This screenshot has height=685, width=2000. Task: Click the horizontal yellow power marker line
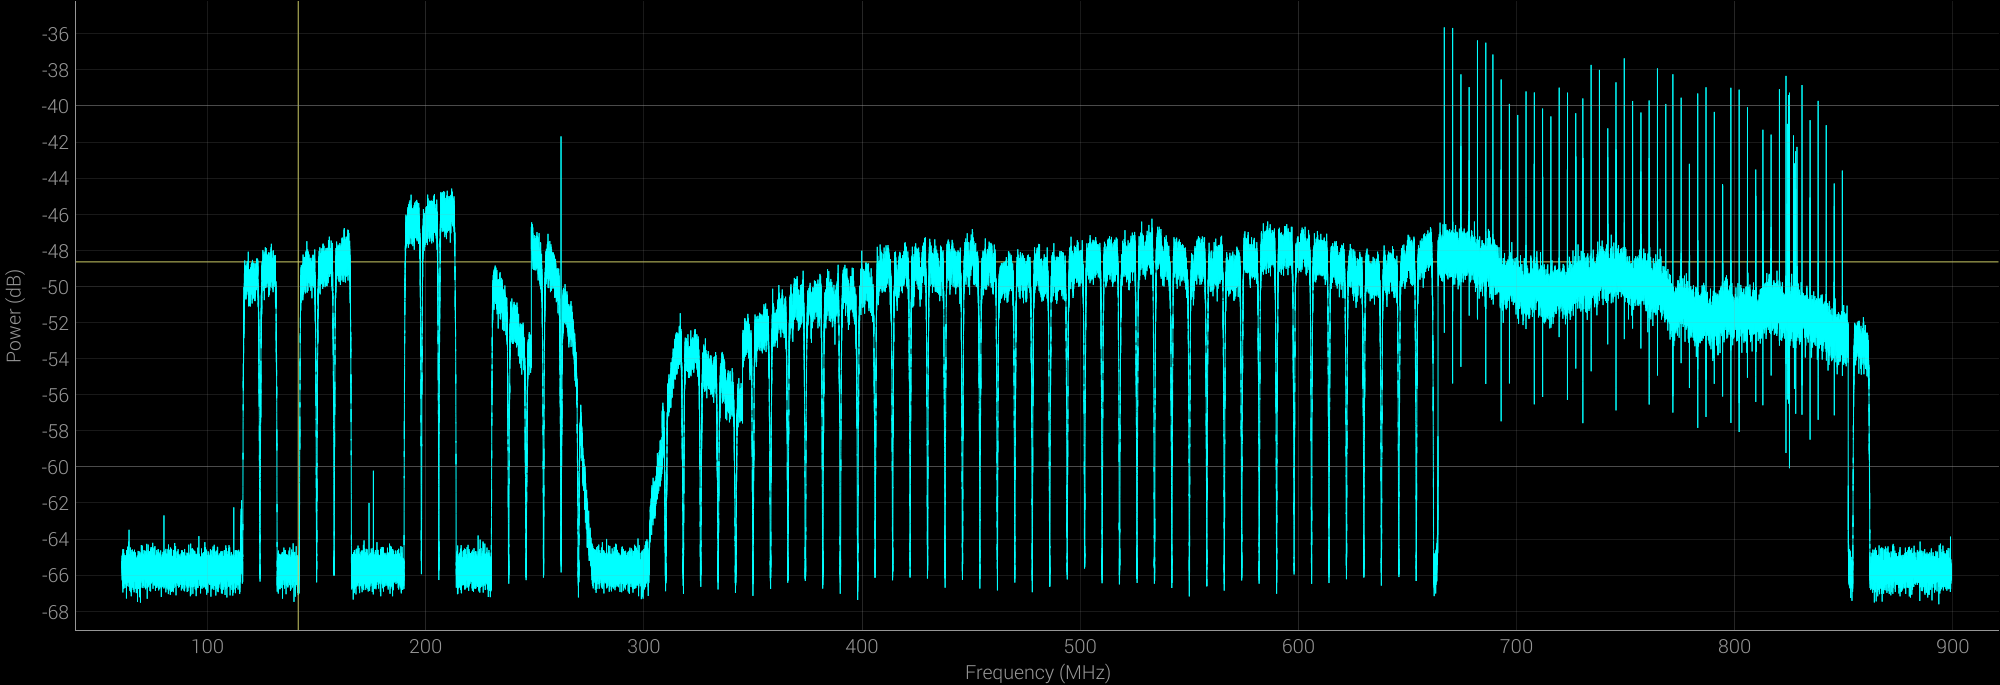1000,262
